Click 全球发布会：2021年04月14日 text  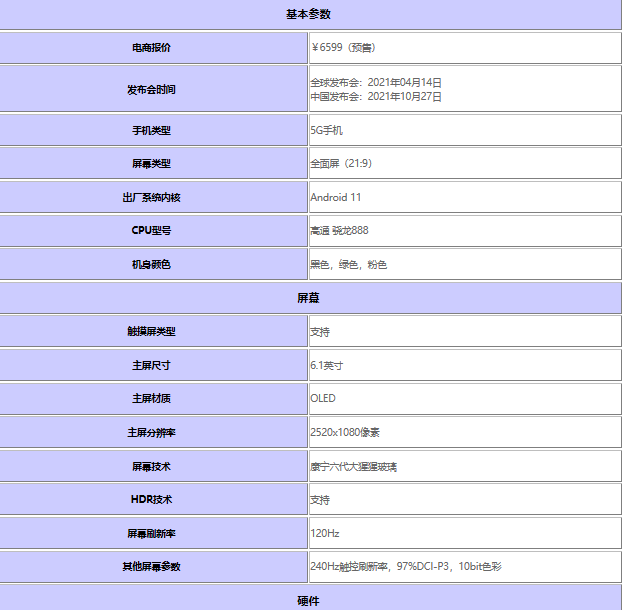pyautogui.click(x=376, y=82)
